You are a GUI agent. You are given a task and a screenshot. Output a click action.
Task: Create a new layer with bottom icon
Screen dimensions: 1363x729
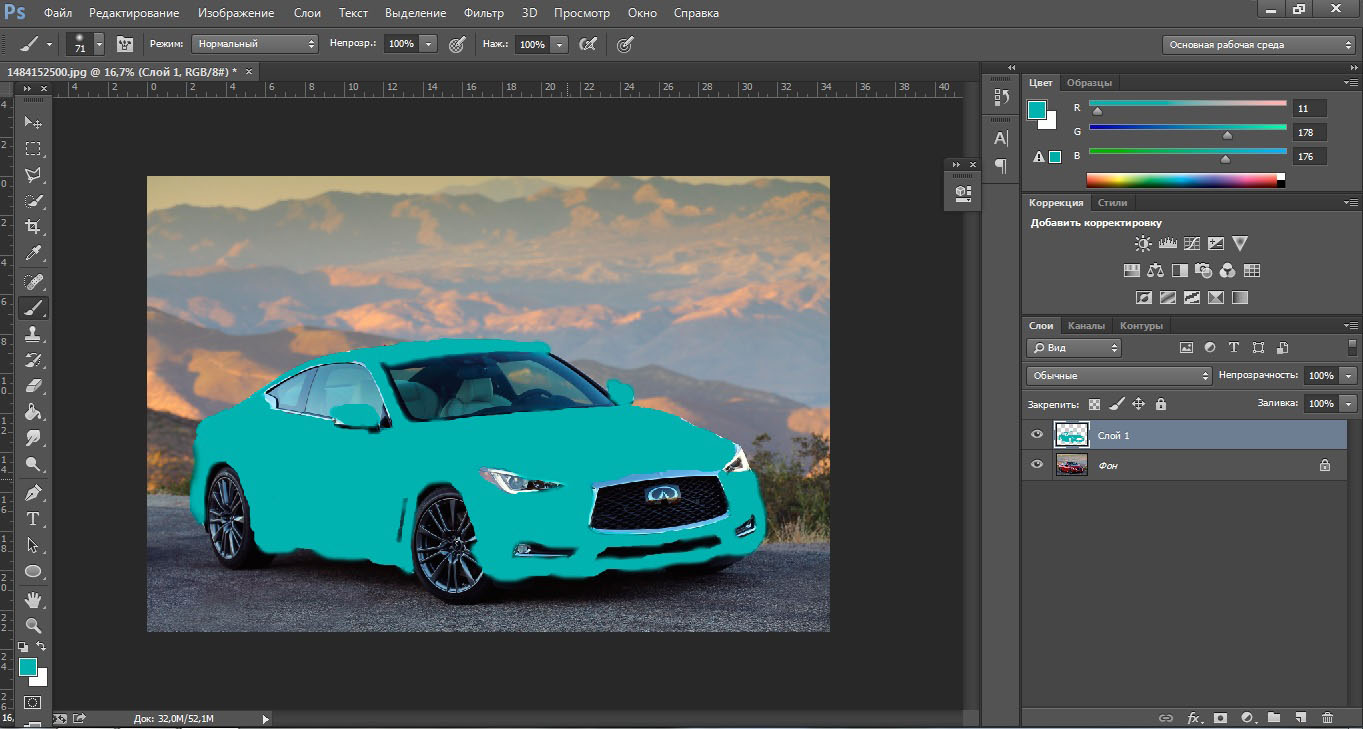point(1301,718)
